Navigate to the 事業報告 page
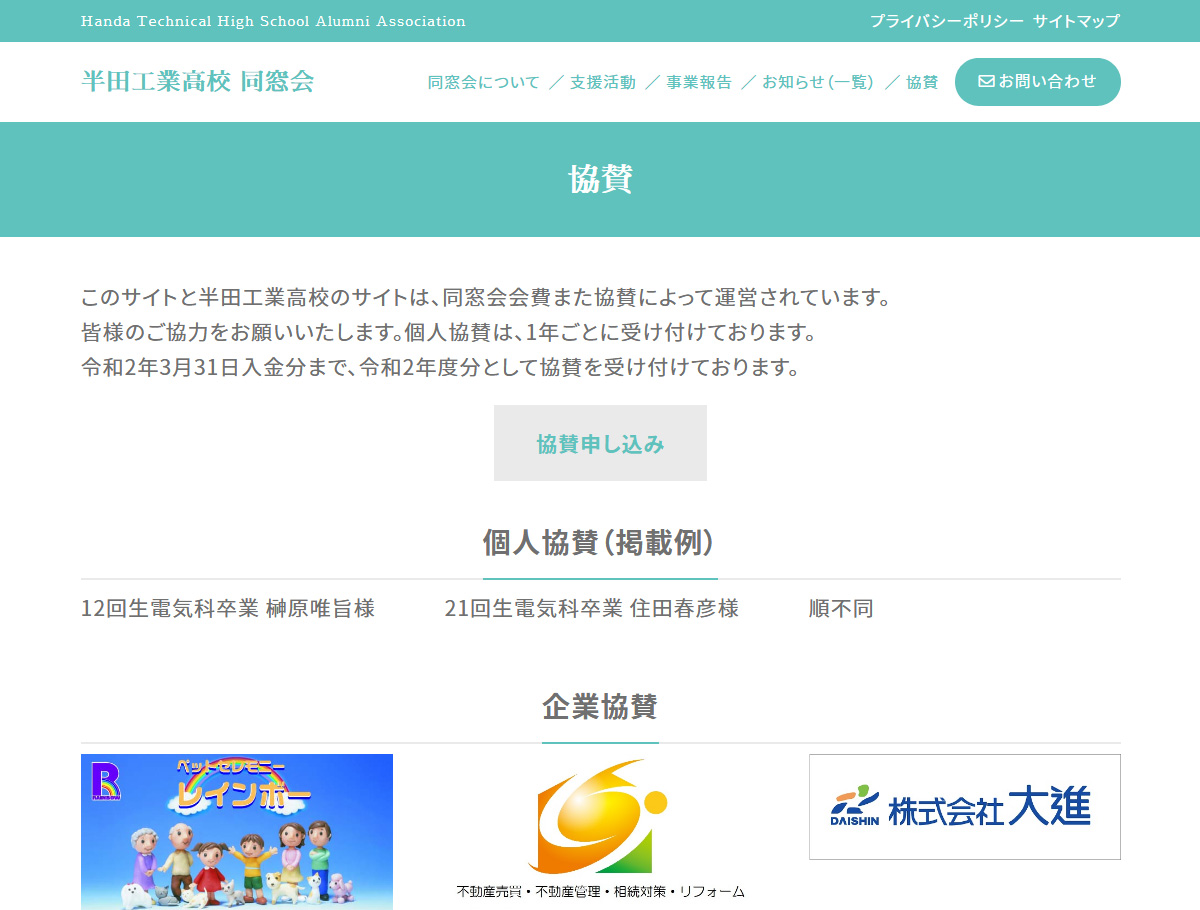This screenshot has height=910, width=1200. pyautogui.click(x=699, y=82)
